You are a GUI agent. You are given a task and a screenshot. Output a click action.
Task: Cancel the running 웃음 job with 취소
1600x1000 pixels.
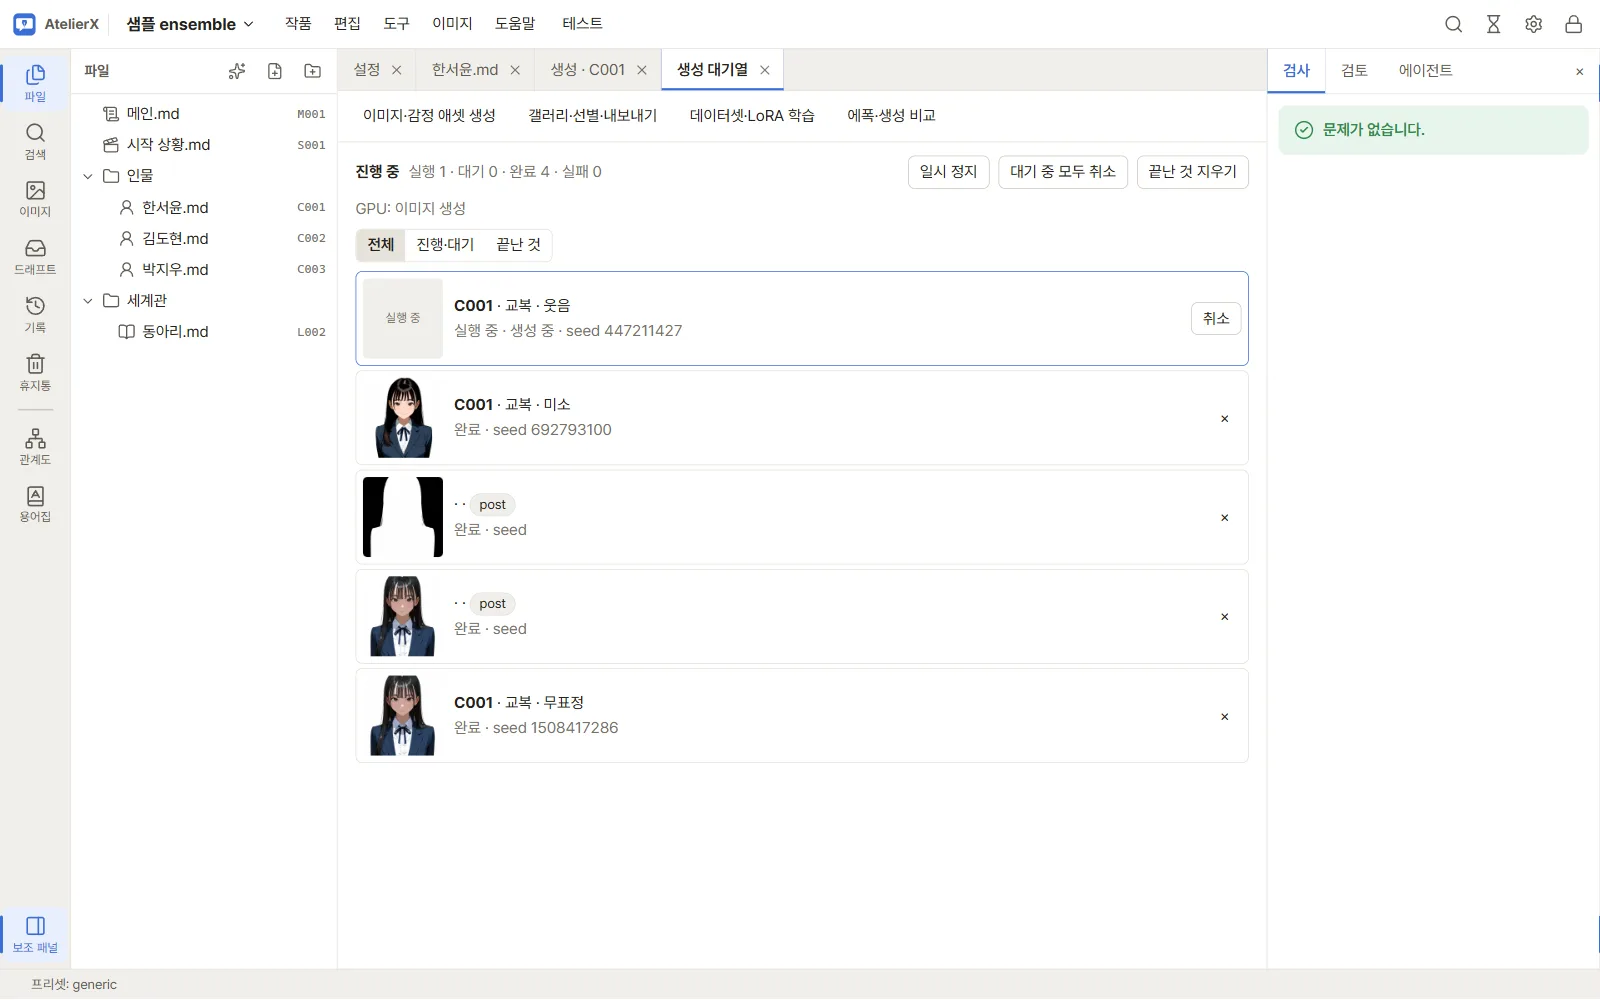tap(1216, 318)
